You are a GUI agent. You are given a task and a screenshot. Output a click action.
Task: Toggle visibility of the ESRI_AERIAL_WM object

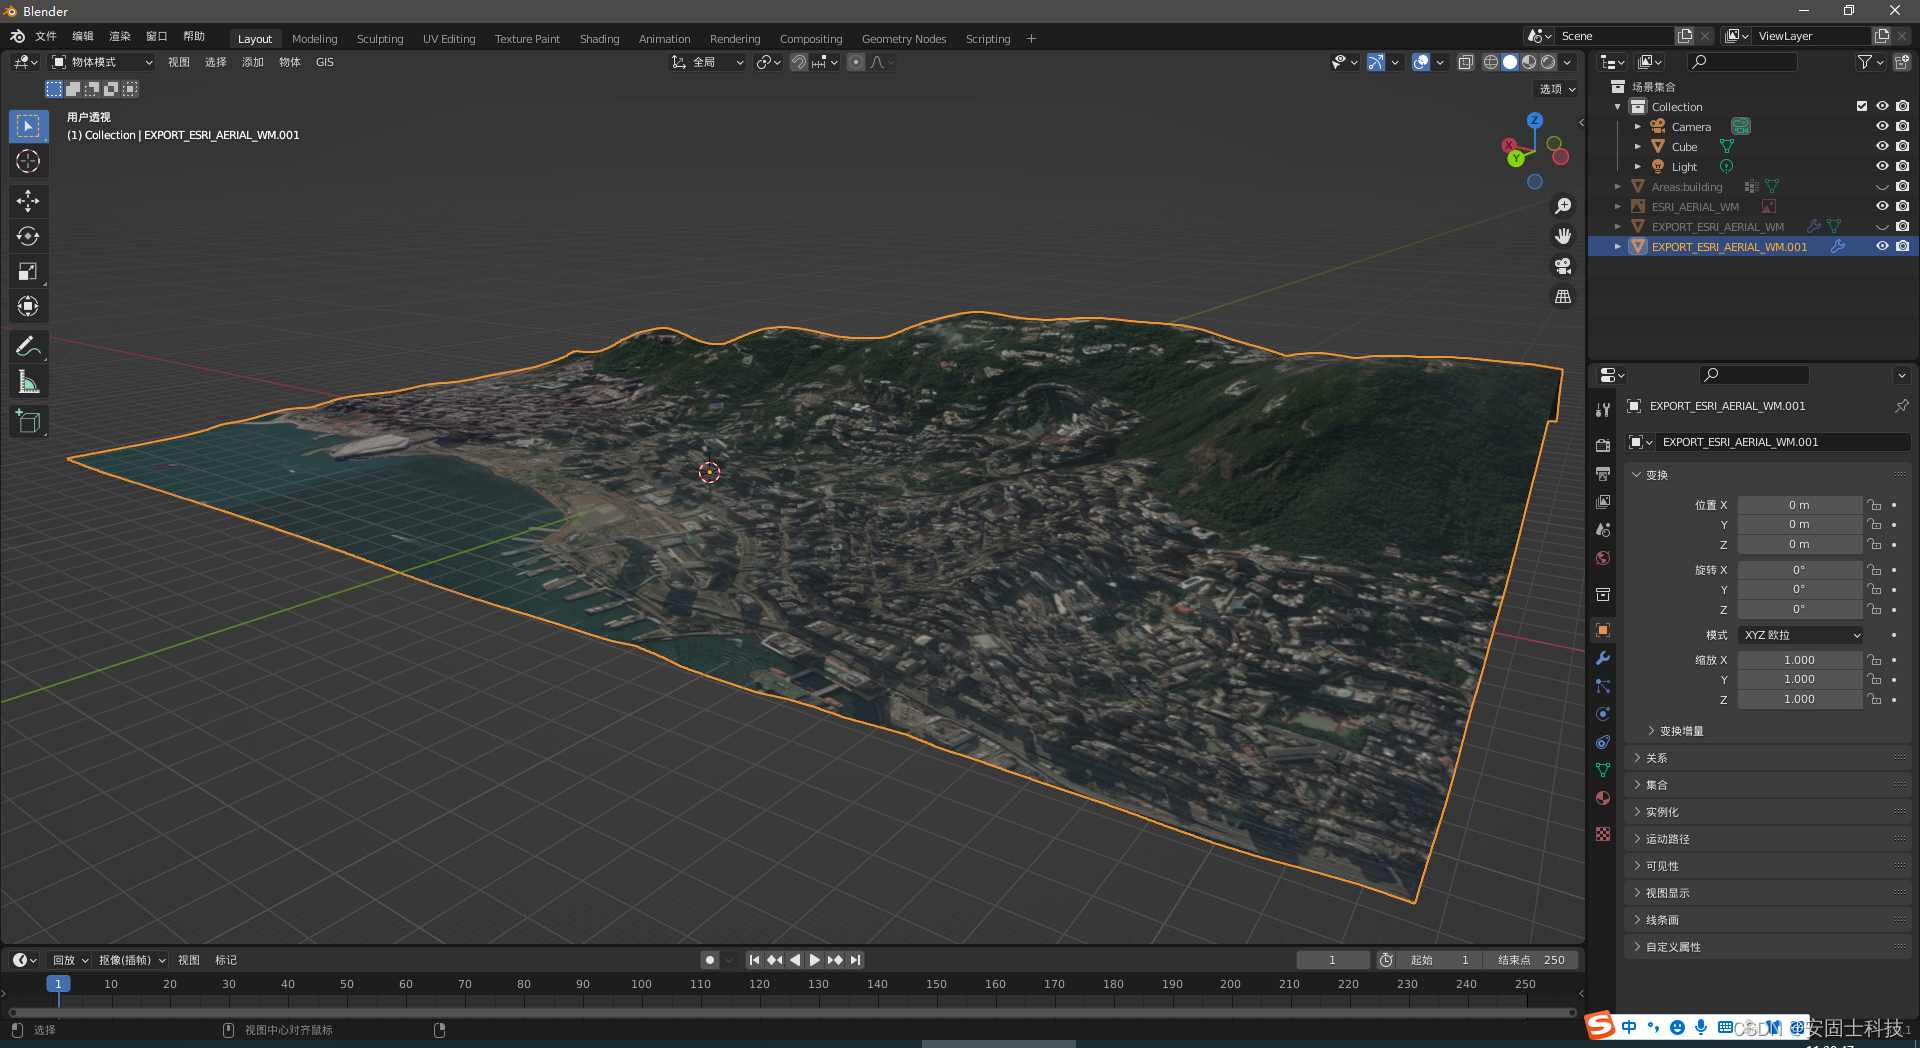1882,206
